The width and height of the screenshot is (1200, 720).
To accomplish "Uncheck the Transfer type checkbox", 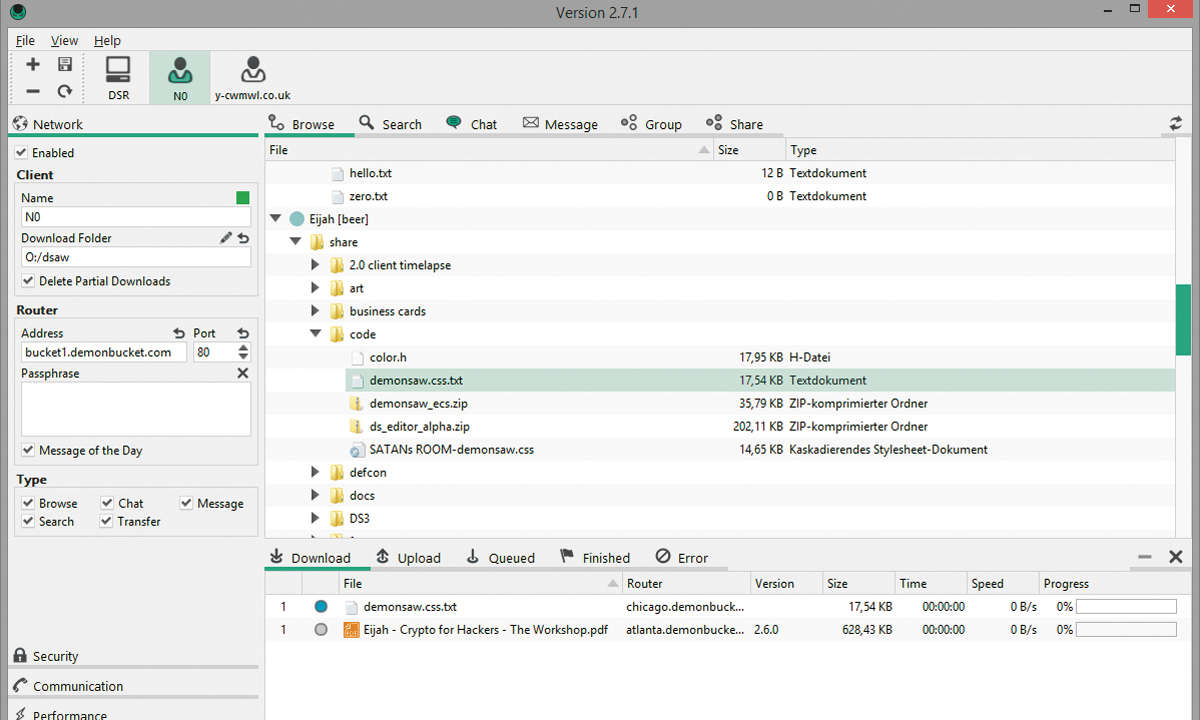I will tap(107, 521).
